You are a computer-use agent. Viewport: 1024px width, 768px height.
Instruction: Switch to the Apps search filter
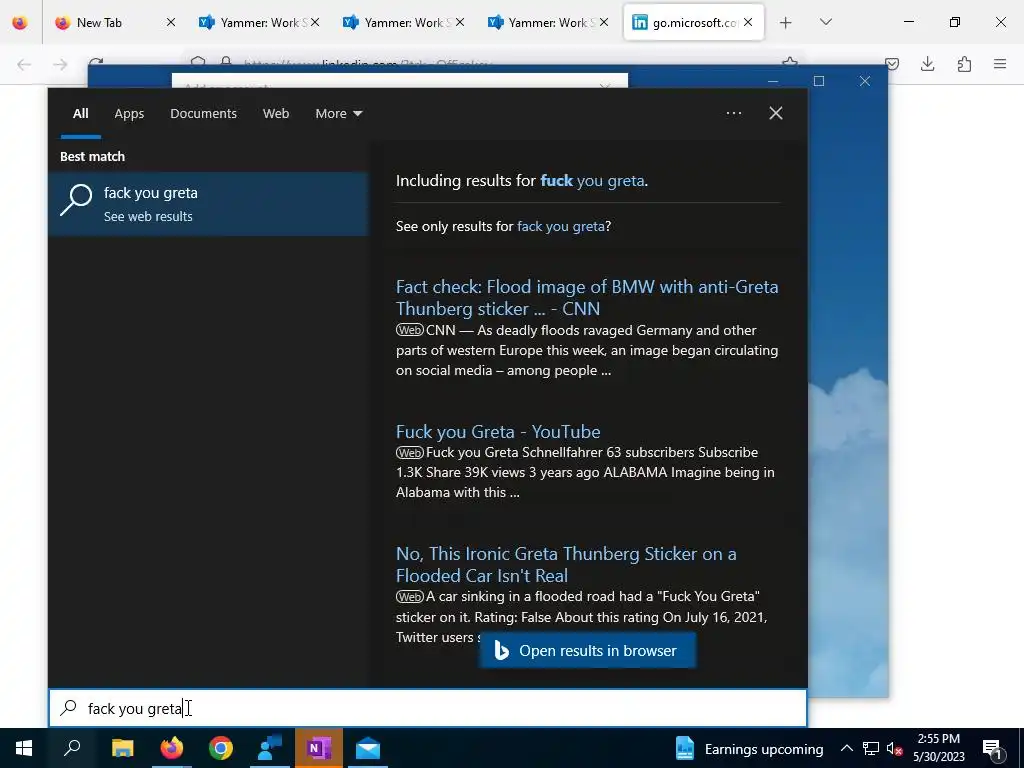point(129,114)
